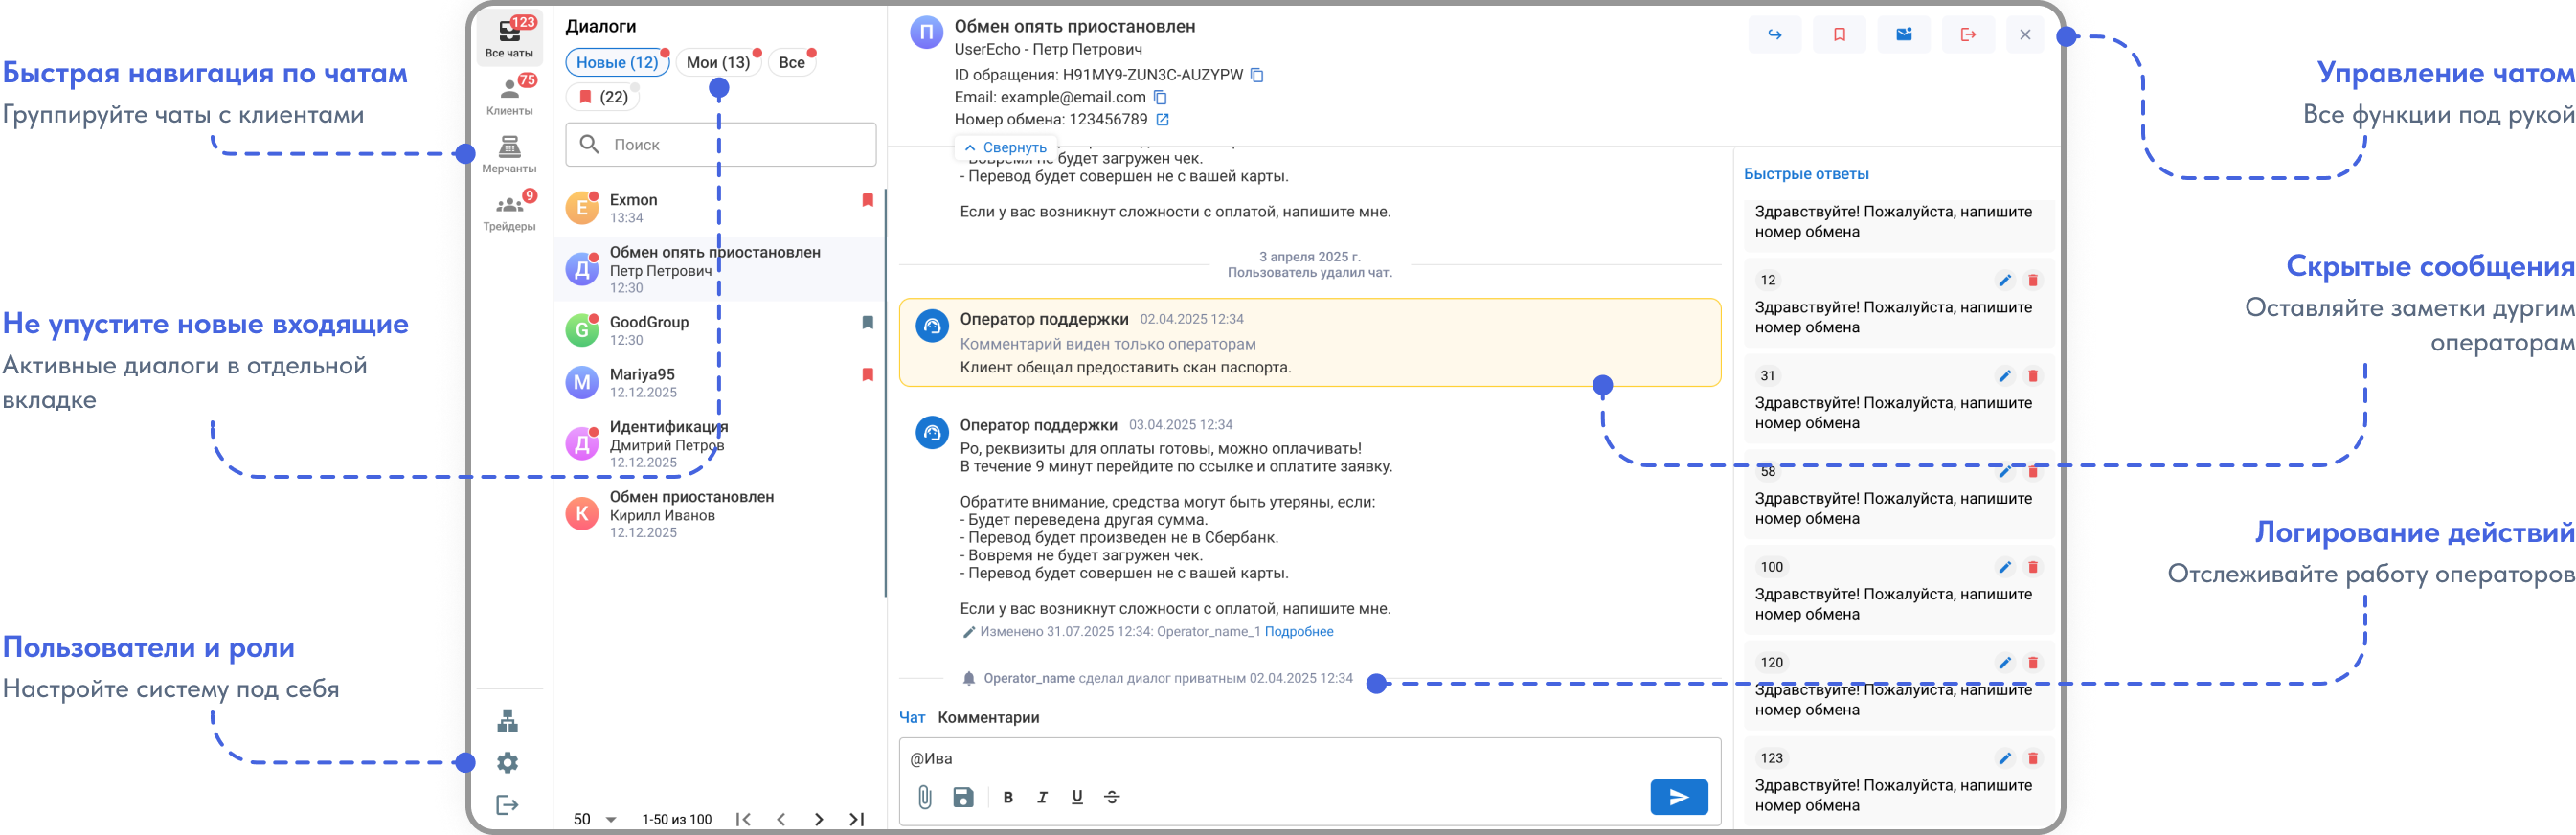Copy the email example@email.com
The height and width of the screenshot is (835, 2576).
[1160, 97]
